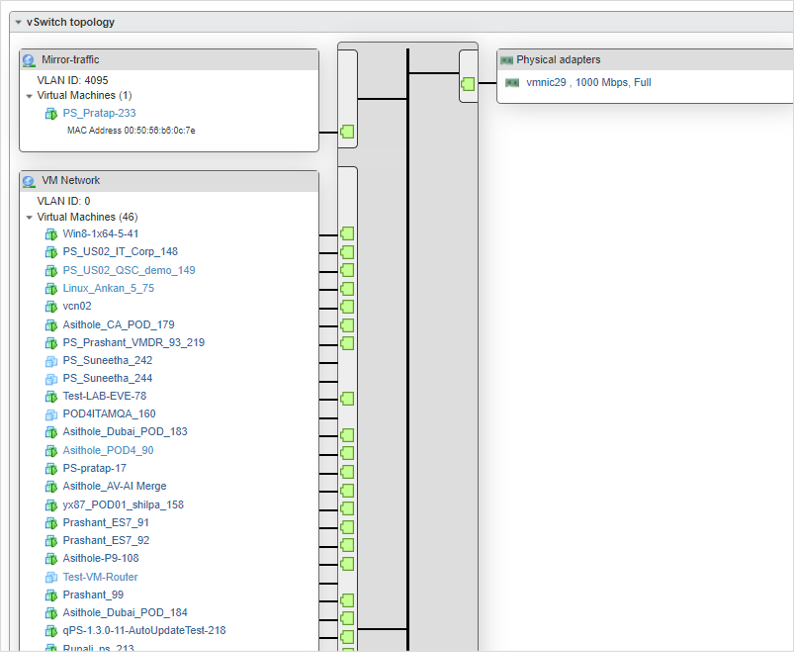794x652 pixels.
Task: Click green port connector for Asithole-P9-108
Action: [347, 563]
